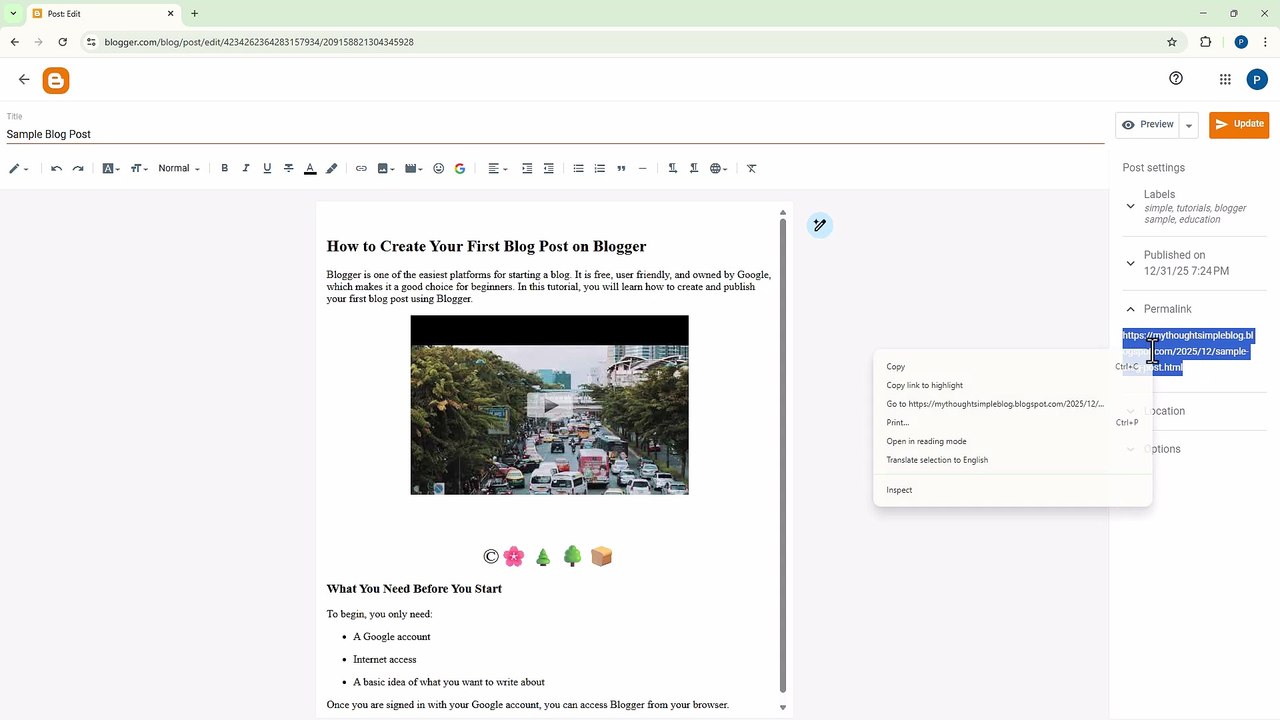This screenshot has width=1280, height=720.
Task: Set left-to-right text direction
Action: coord(672,168)
